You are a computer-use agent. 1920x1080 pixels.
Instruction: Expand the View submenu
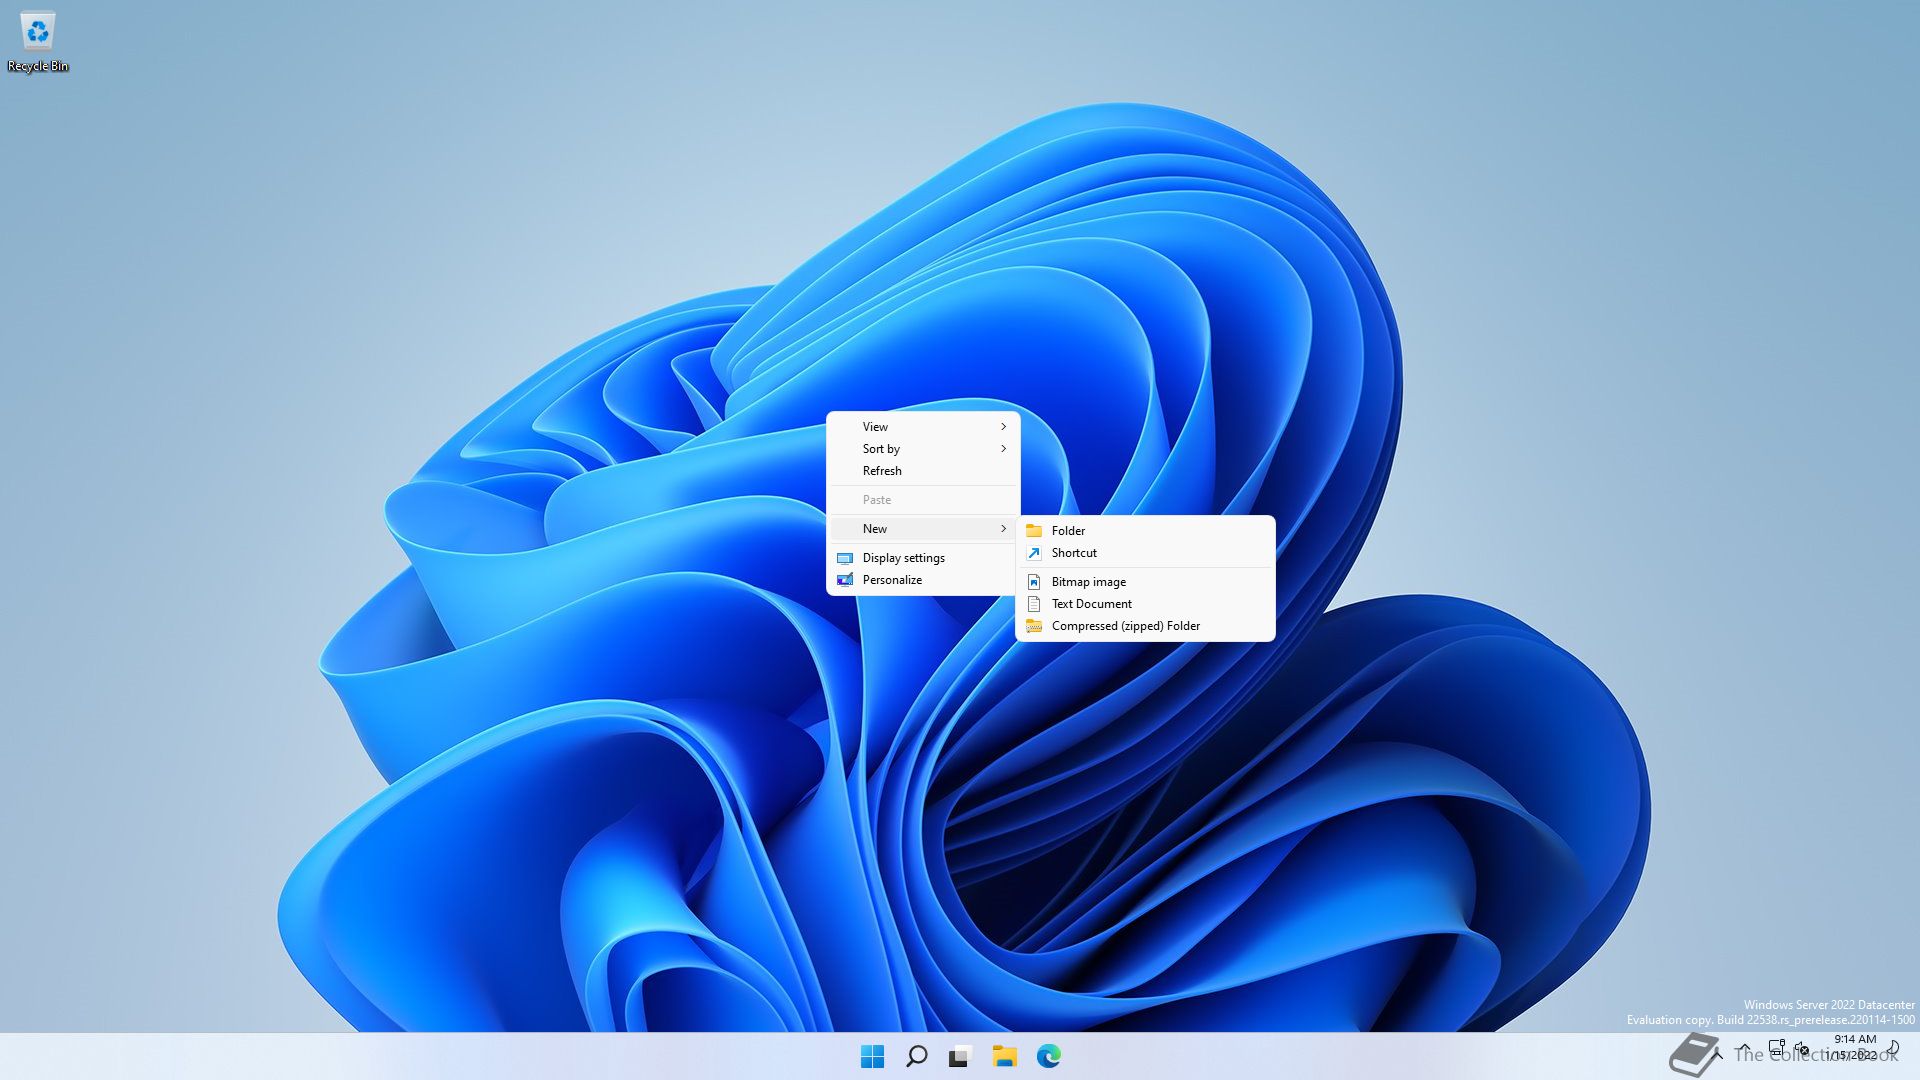pyautogui.click(x=923, y=427)
